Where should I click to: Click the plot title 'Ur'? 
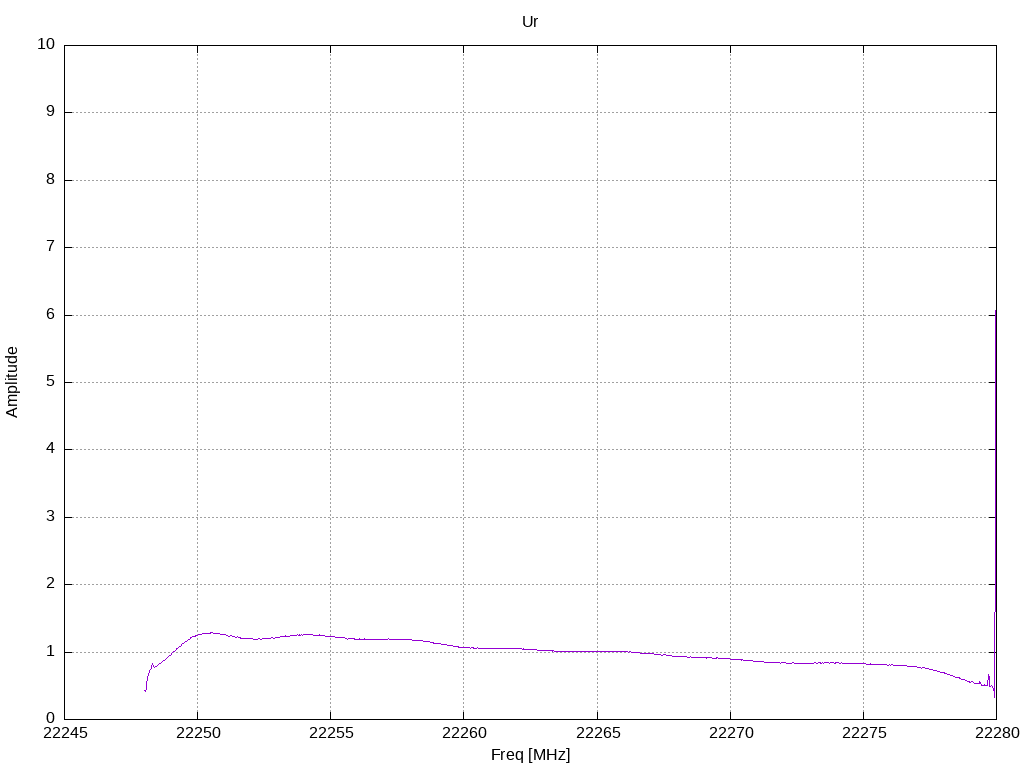point(530,22)
